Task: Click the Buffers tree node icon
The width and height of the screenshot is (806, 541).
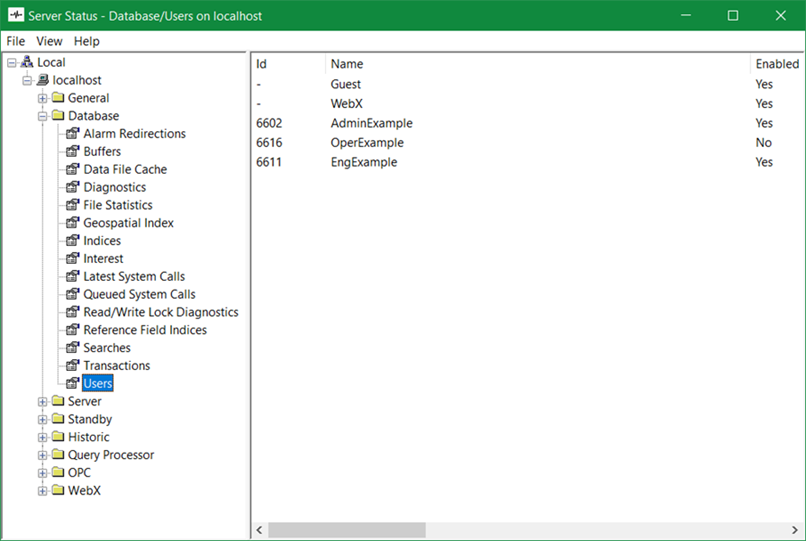Action: pyautogui.click(x=72, y=152)
